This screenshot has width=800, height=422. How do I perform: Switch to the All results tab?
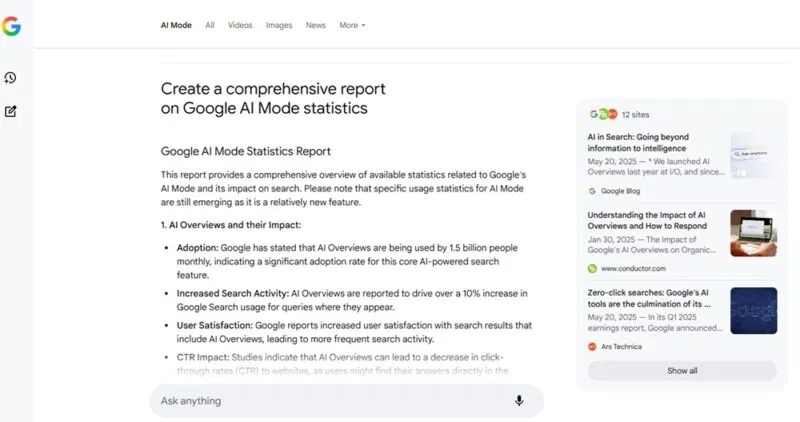(x=210, y=25)
